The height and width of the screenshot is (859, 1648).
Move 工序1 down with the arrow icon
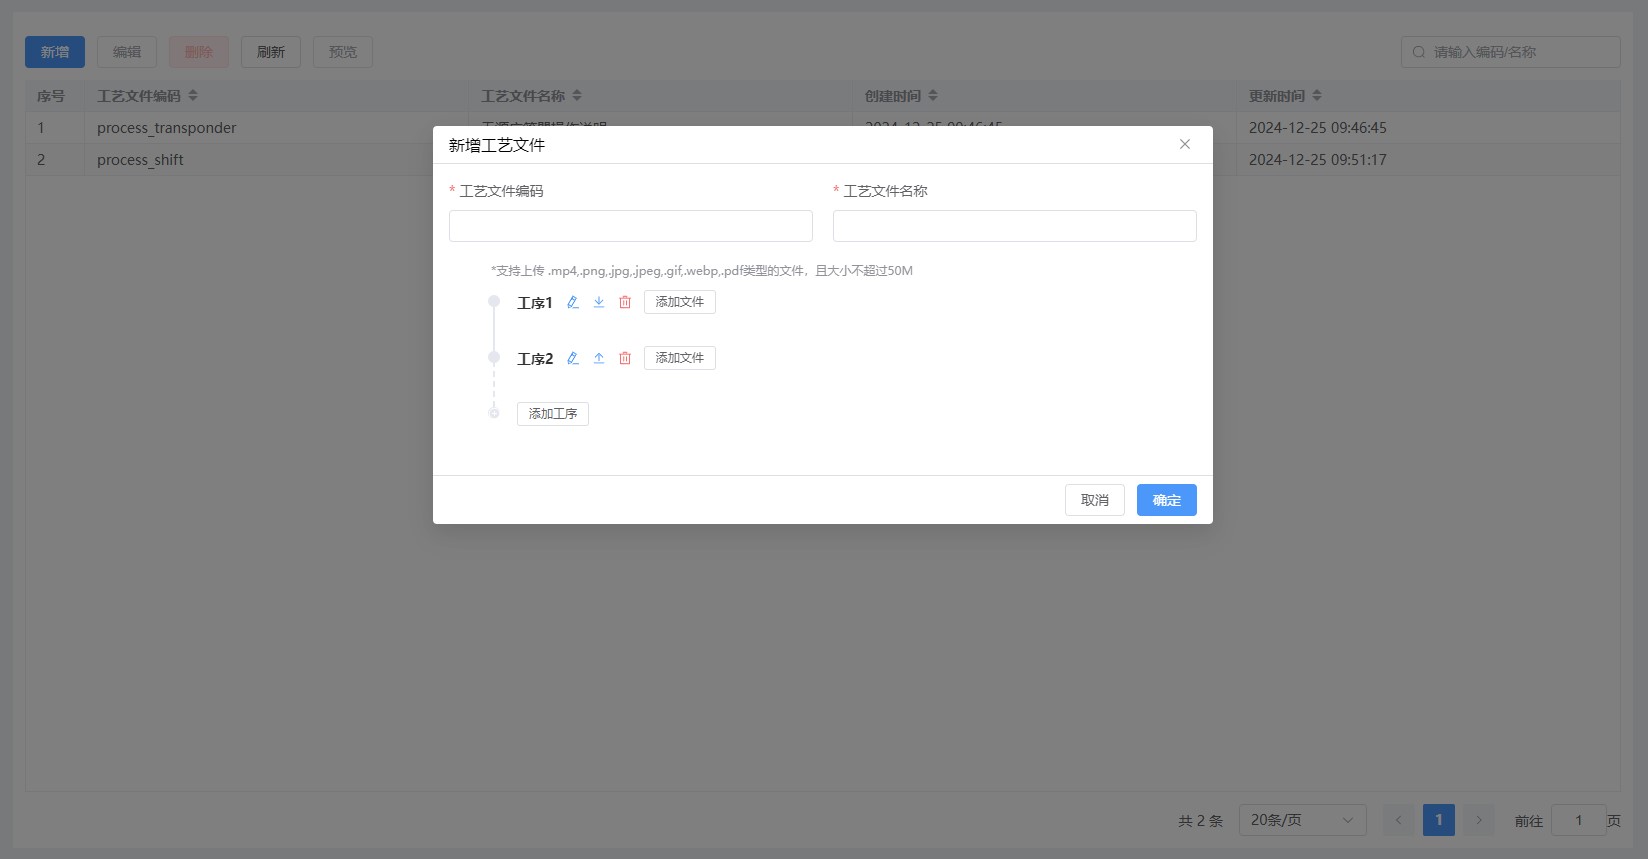[599, 302]
